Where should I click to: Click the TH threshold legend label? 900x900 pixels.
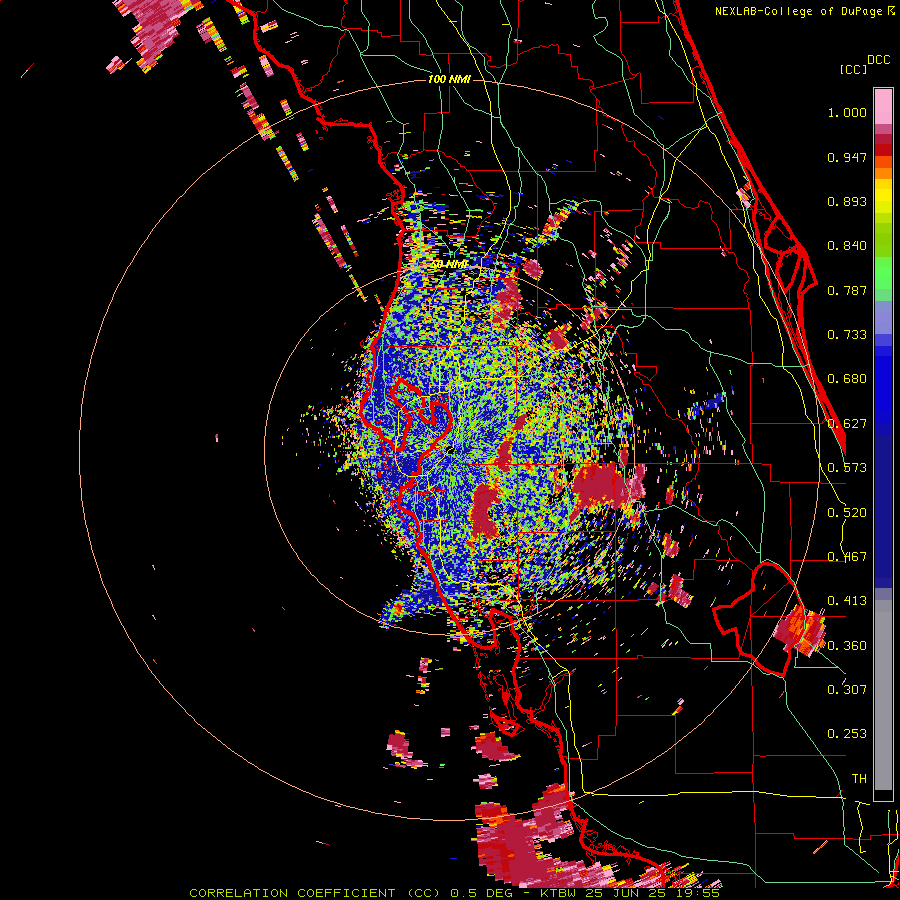(x=859, y=779)
